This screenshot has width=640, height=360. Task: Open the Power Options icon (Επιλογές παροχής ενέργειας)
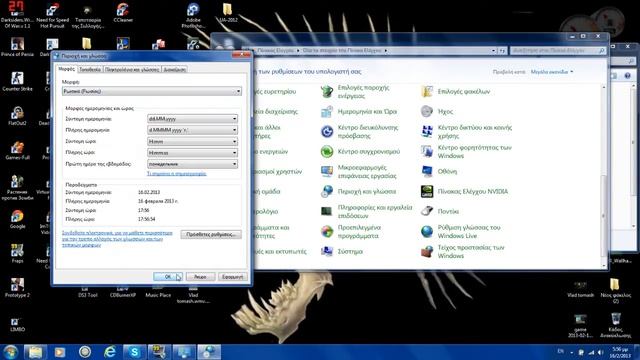pyautogui.click(x=327, y=91)
